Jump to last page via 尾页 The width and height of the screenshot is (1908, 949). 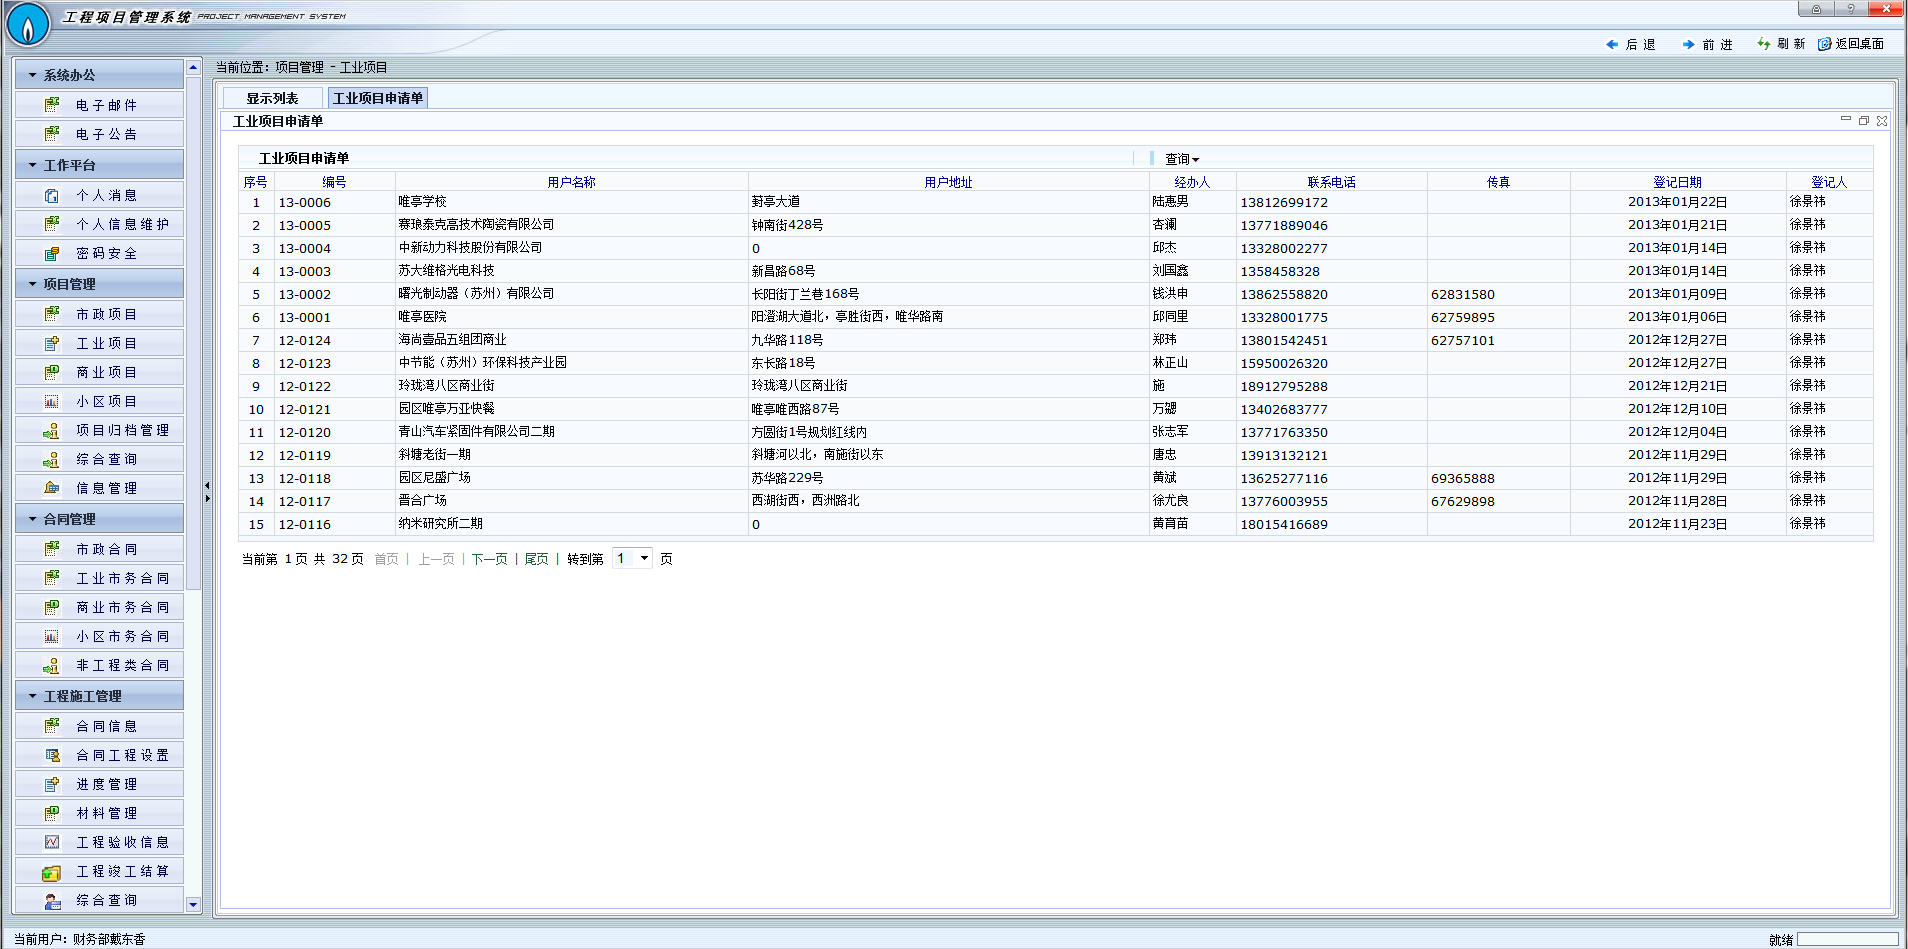(x=536, y=559)
